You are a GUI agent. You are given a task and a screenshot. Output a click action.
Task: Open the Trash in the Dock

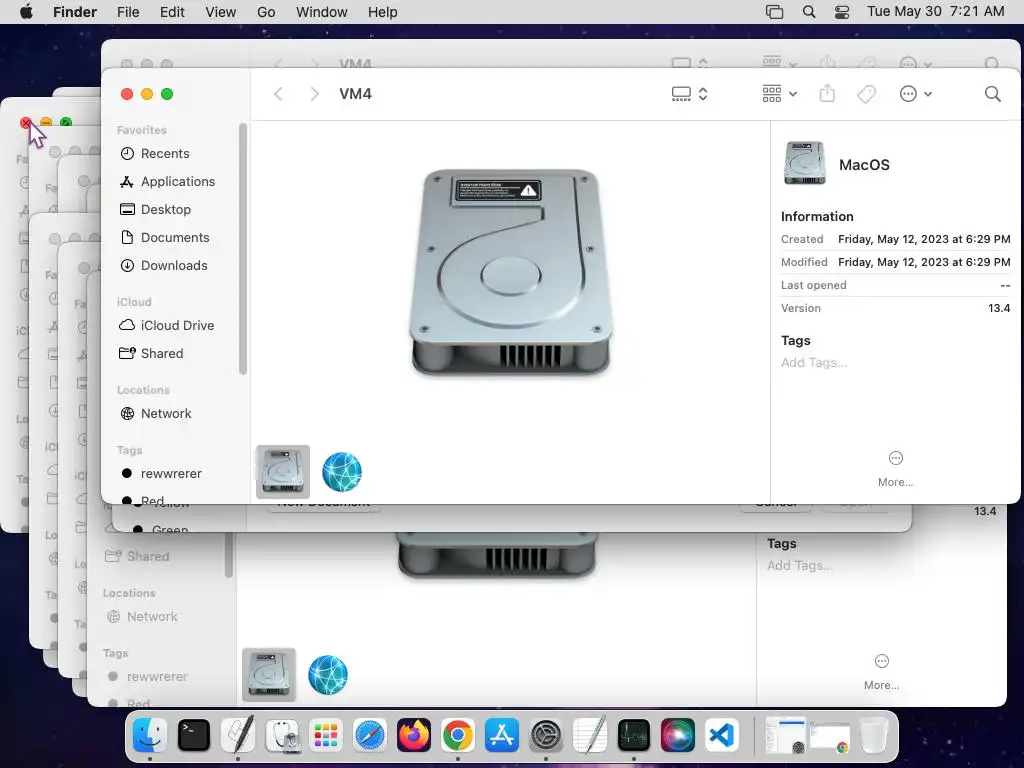(x=874, y=735)
